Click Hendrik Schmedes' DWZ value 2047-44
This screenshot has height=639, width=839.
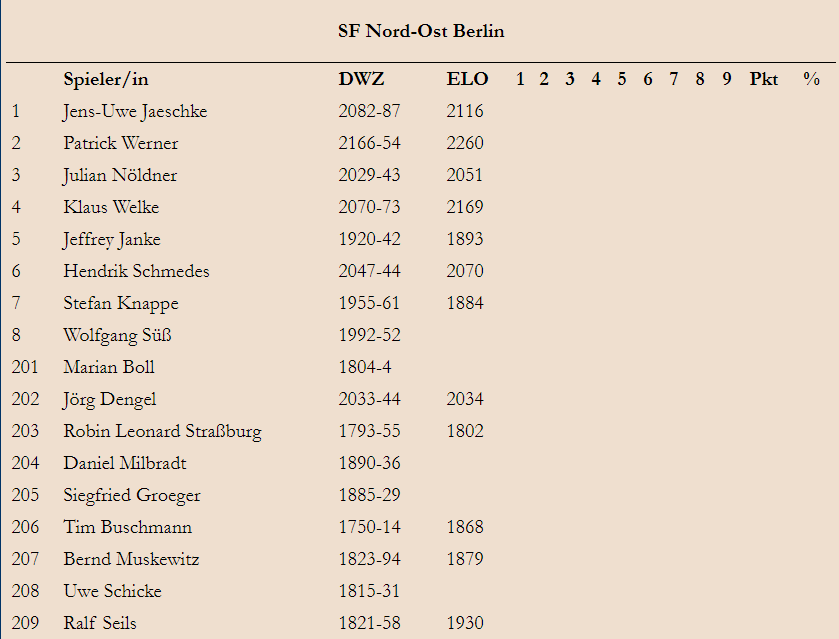pos(369,271)
